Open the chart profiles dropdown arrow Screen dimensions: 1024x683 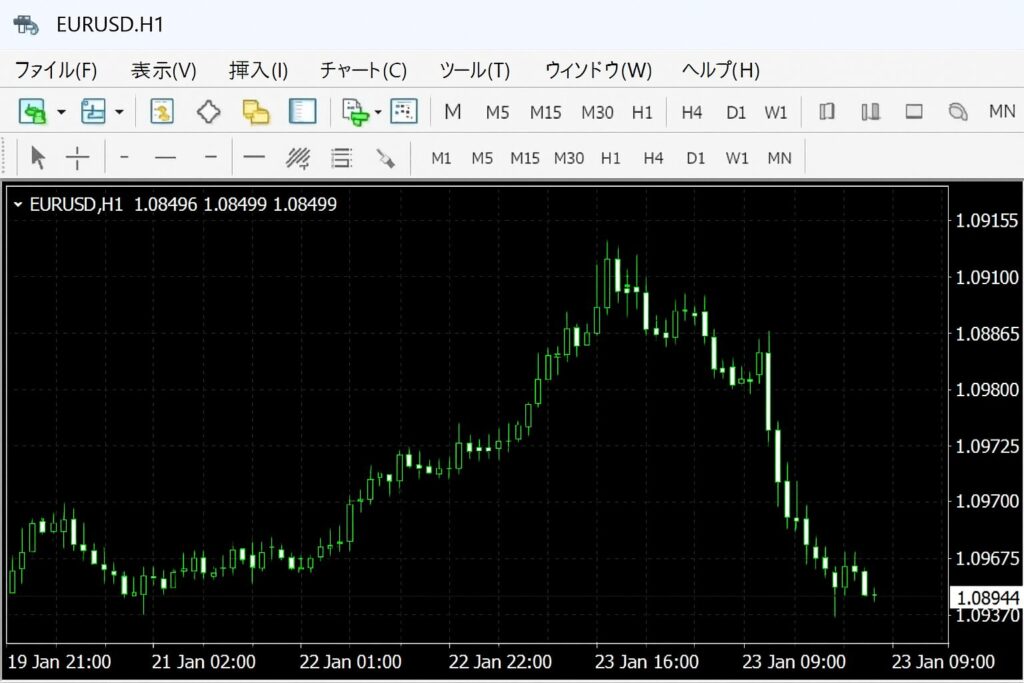119,112
